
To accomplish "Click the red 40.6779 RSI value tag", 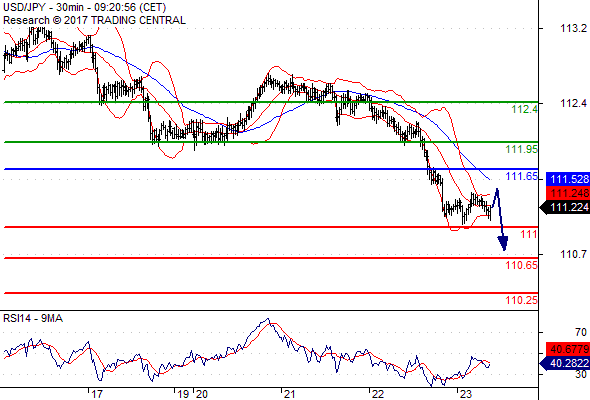I will click(x=567, y=349).
